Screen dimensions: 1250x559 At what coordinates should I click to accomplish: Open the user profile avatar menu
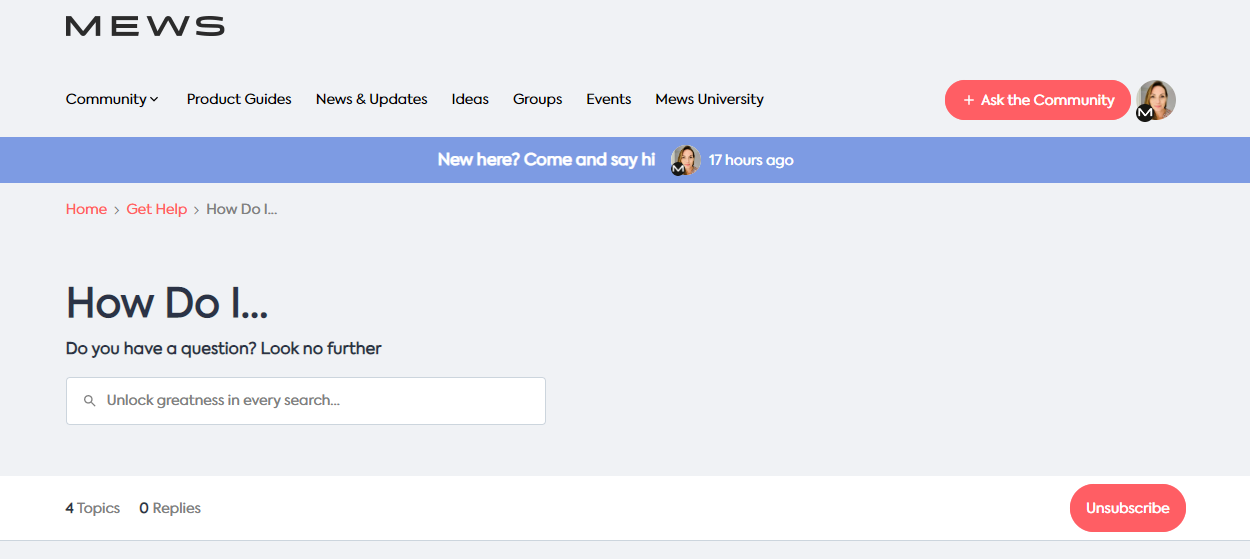[1156, 100]
